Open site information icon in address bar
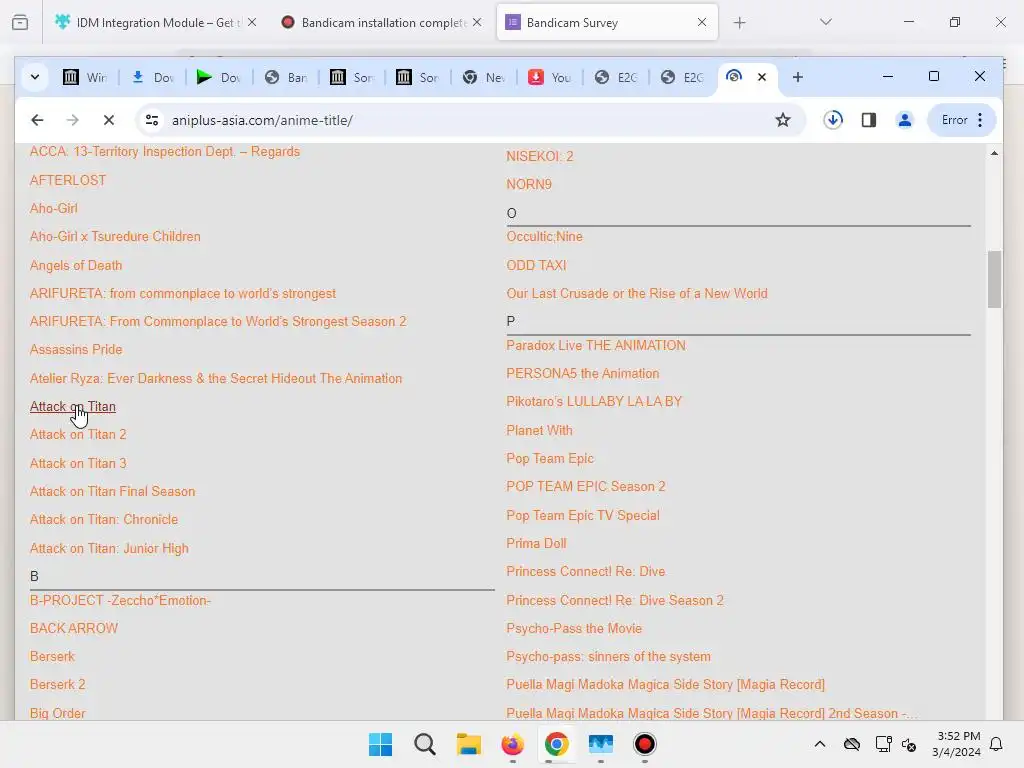 152,120
